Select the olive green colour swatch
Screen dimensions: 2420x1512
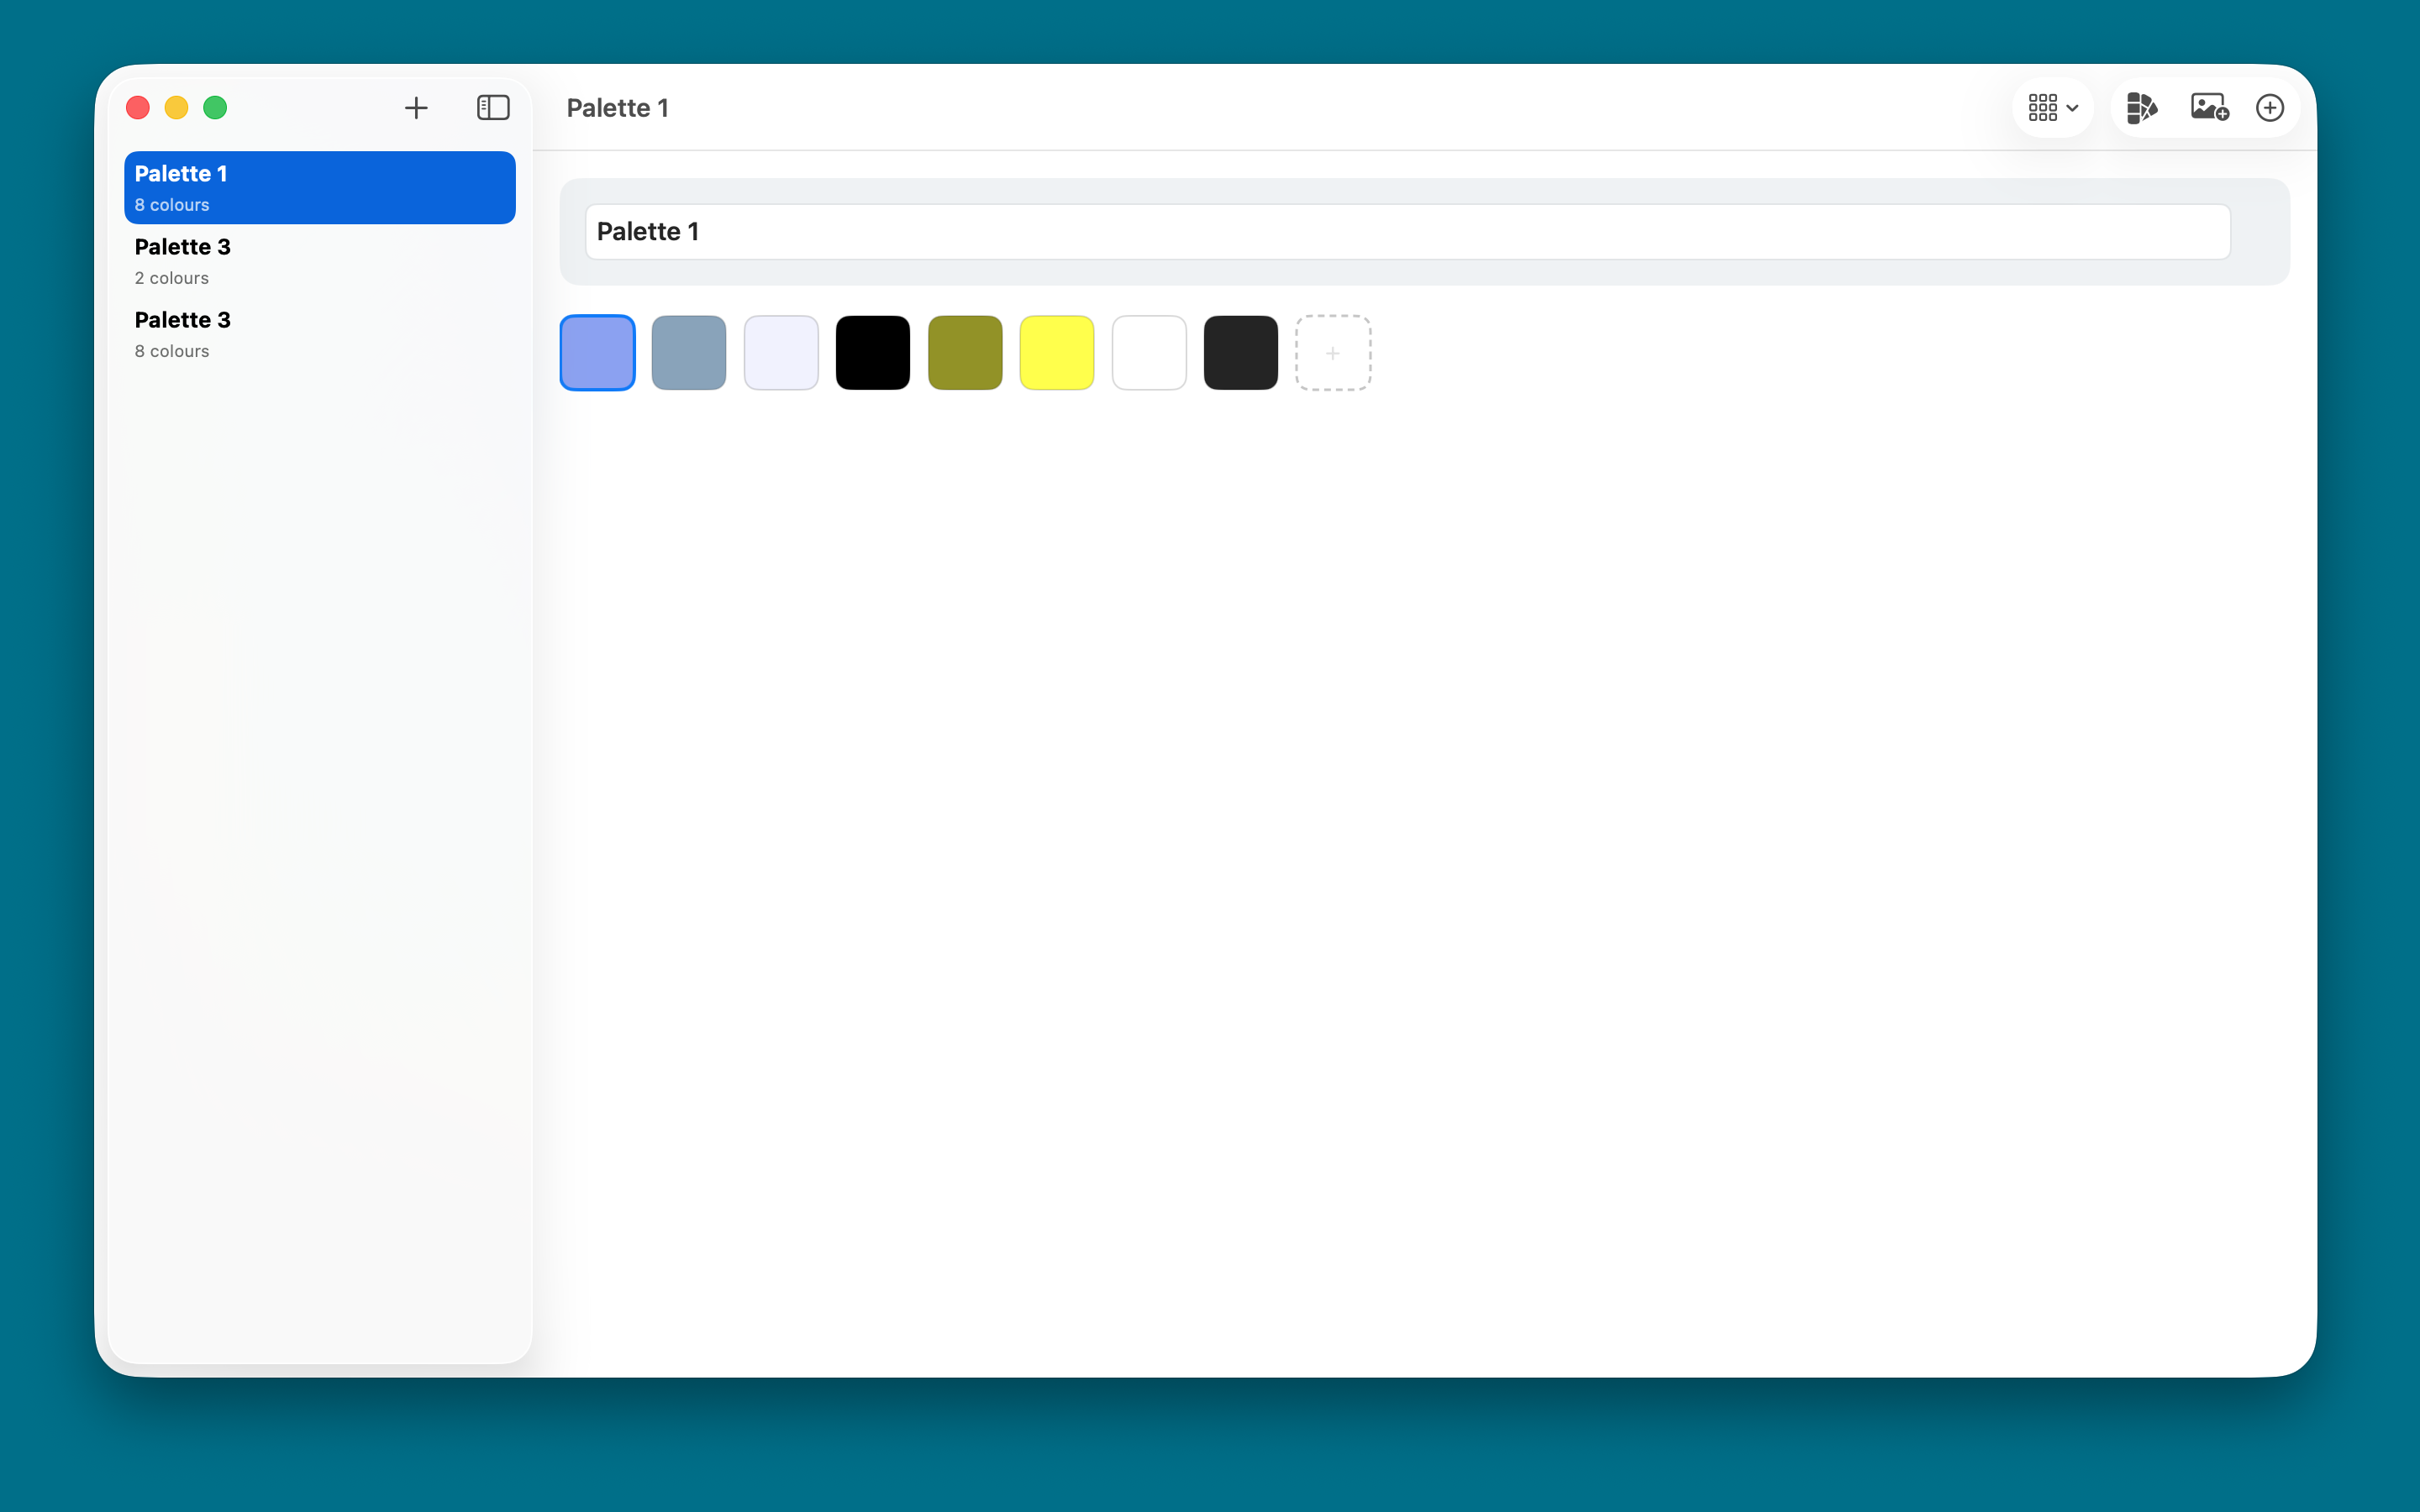pyautogui.click(x=964, y=352)
